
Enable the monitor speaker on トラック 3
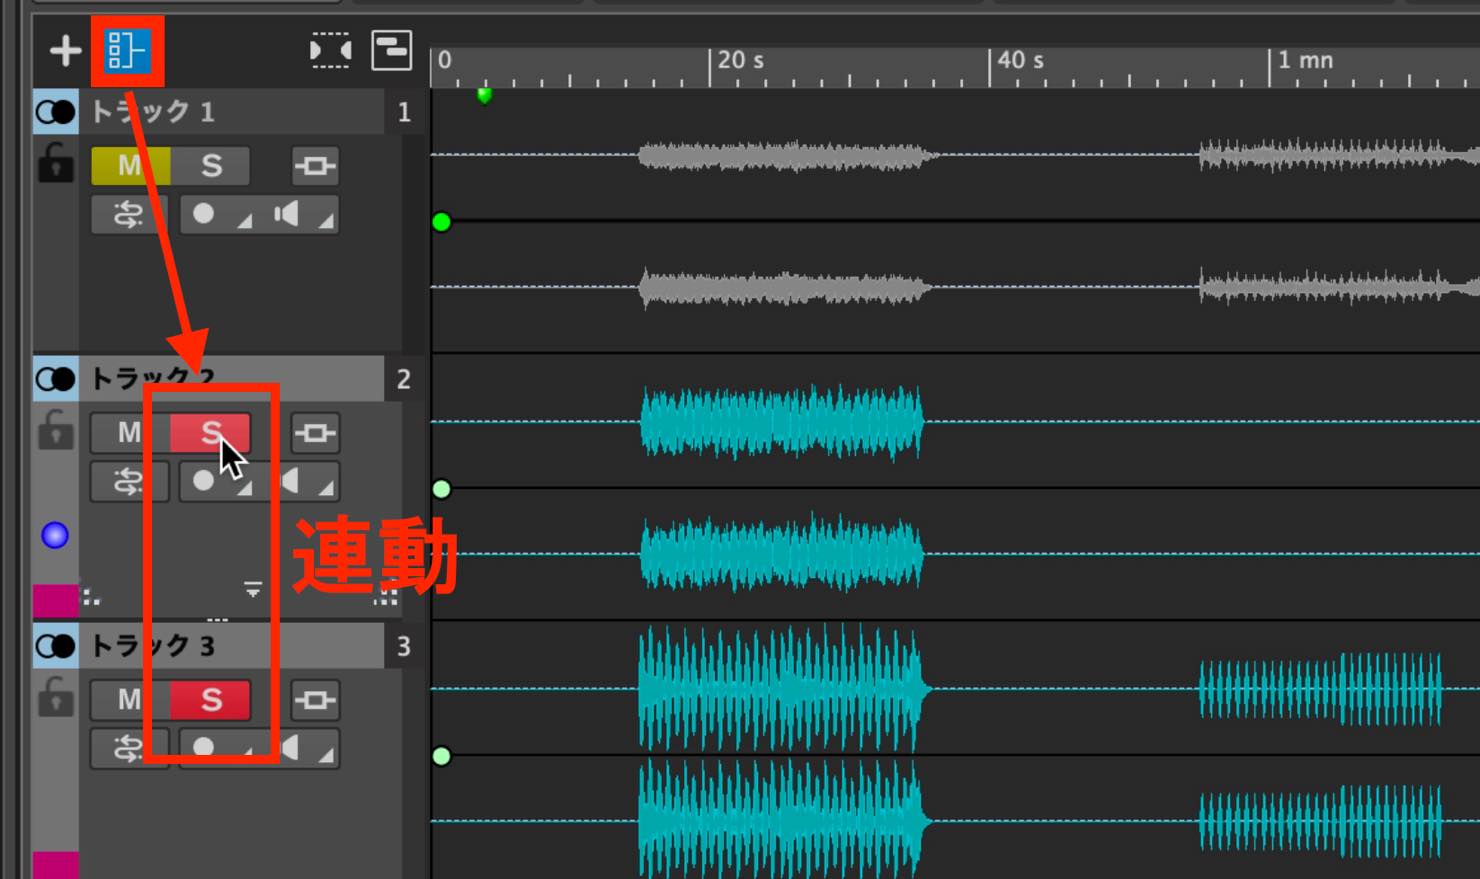click(287, 748)
